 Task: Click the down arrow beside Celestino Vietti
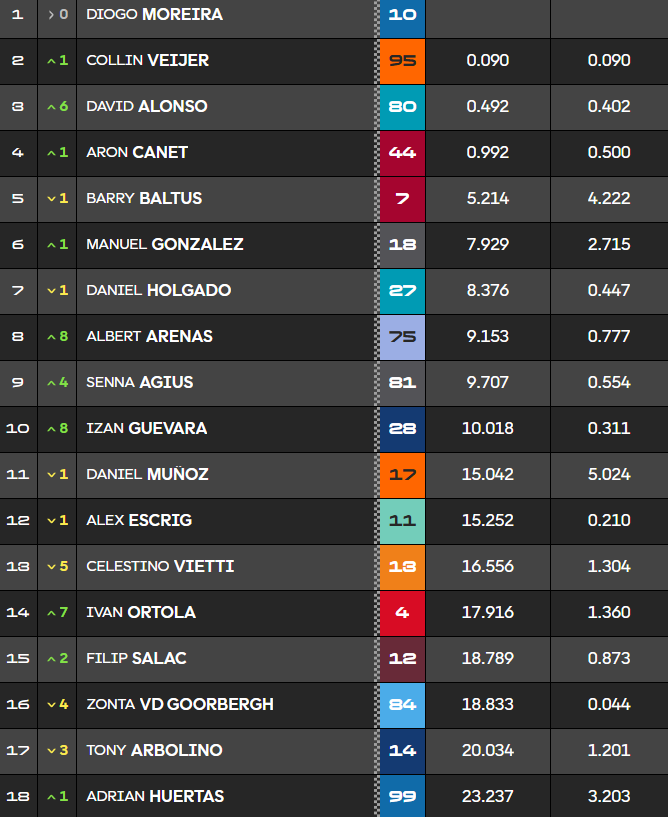(51, 567)
